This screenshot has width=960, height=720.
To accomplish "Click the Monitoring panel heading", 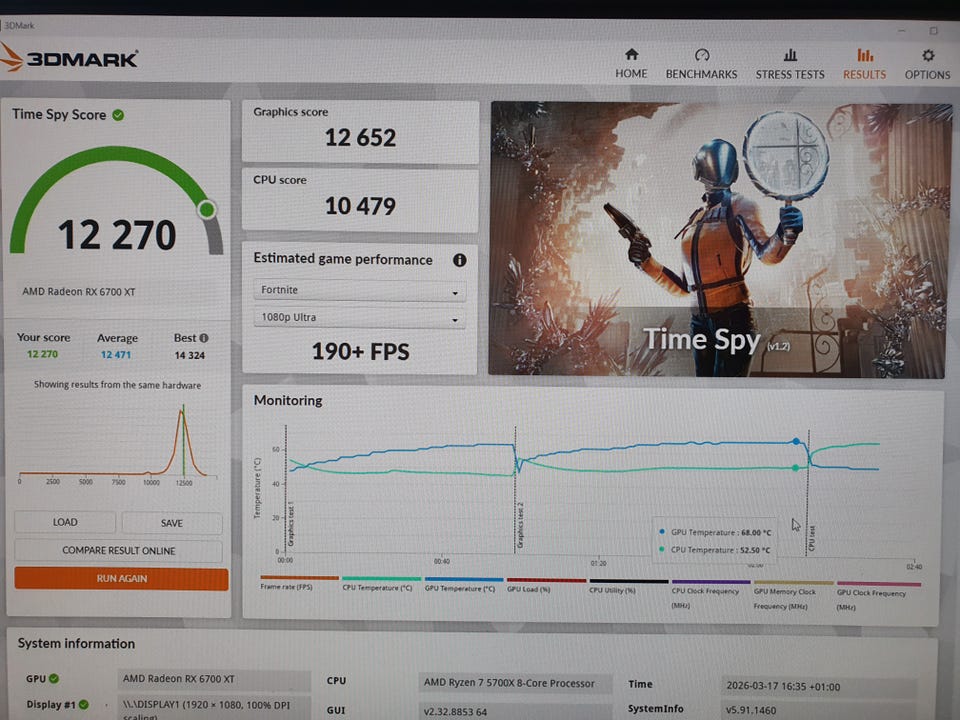I will [x=288, y=400].
